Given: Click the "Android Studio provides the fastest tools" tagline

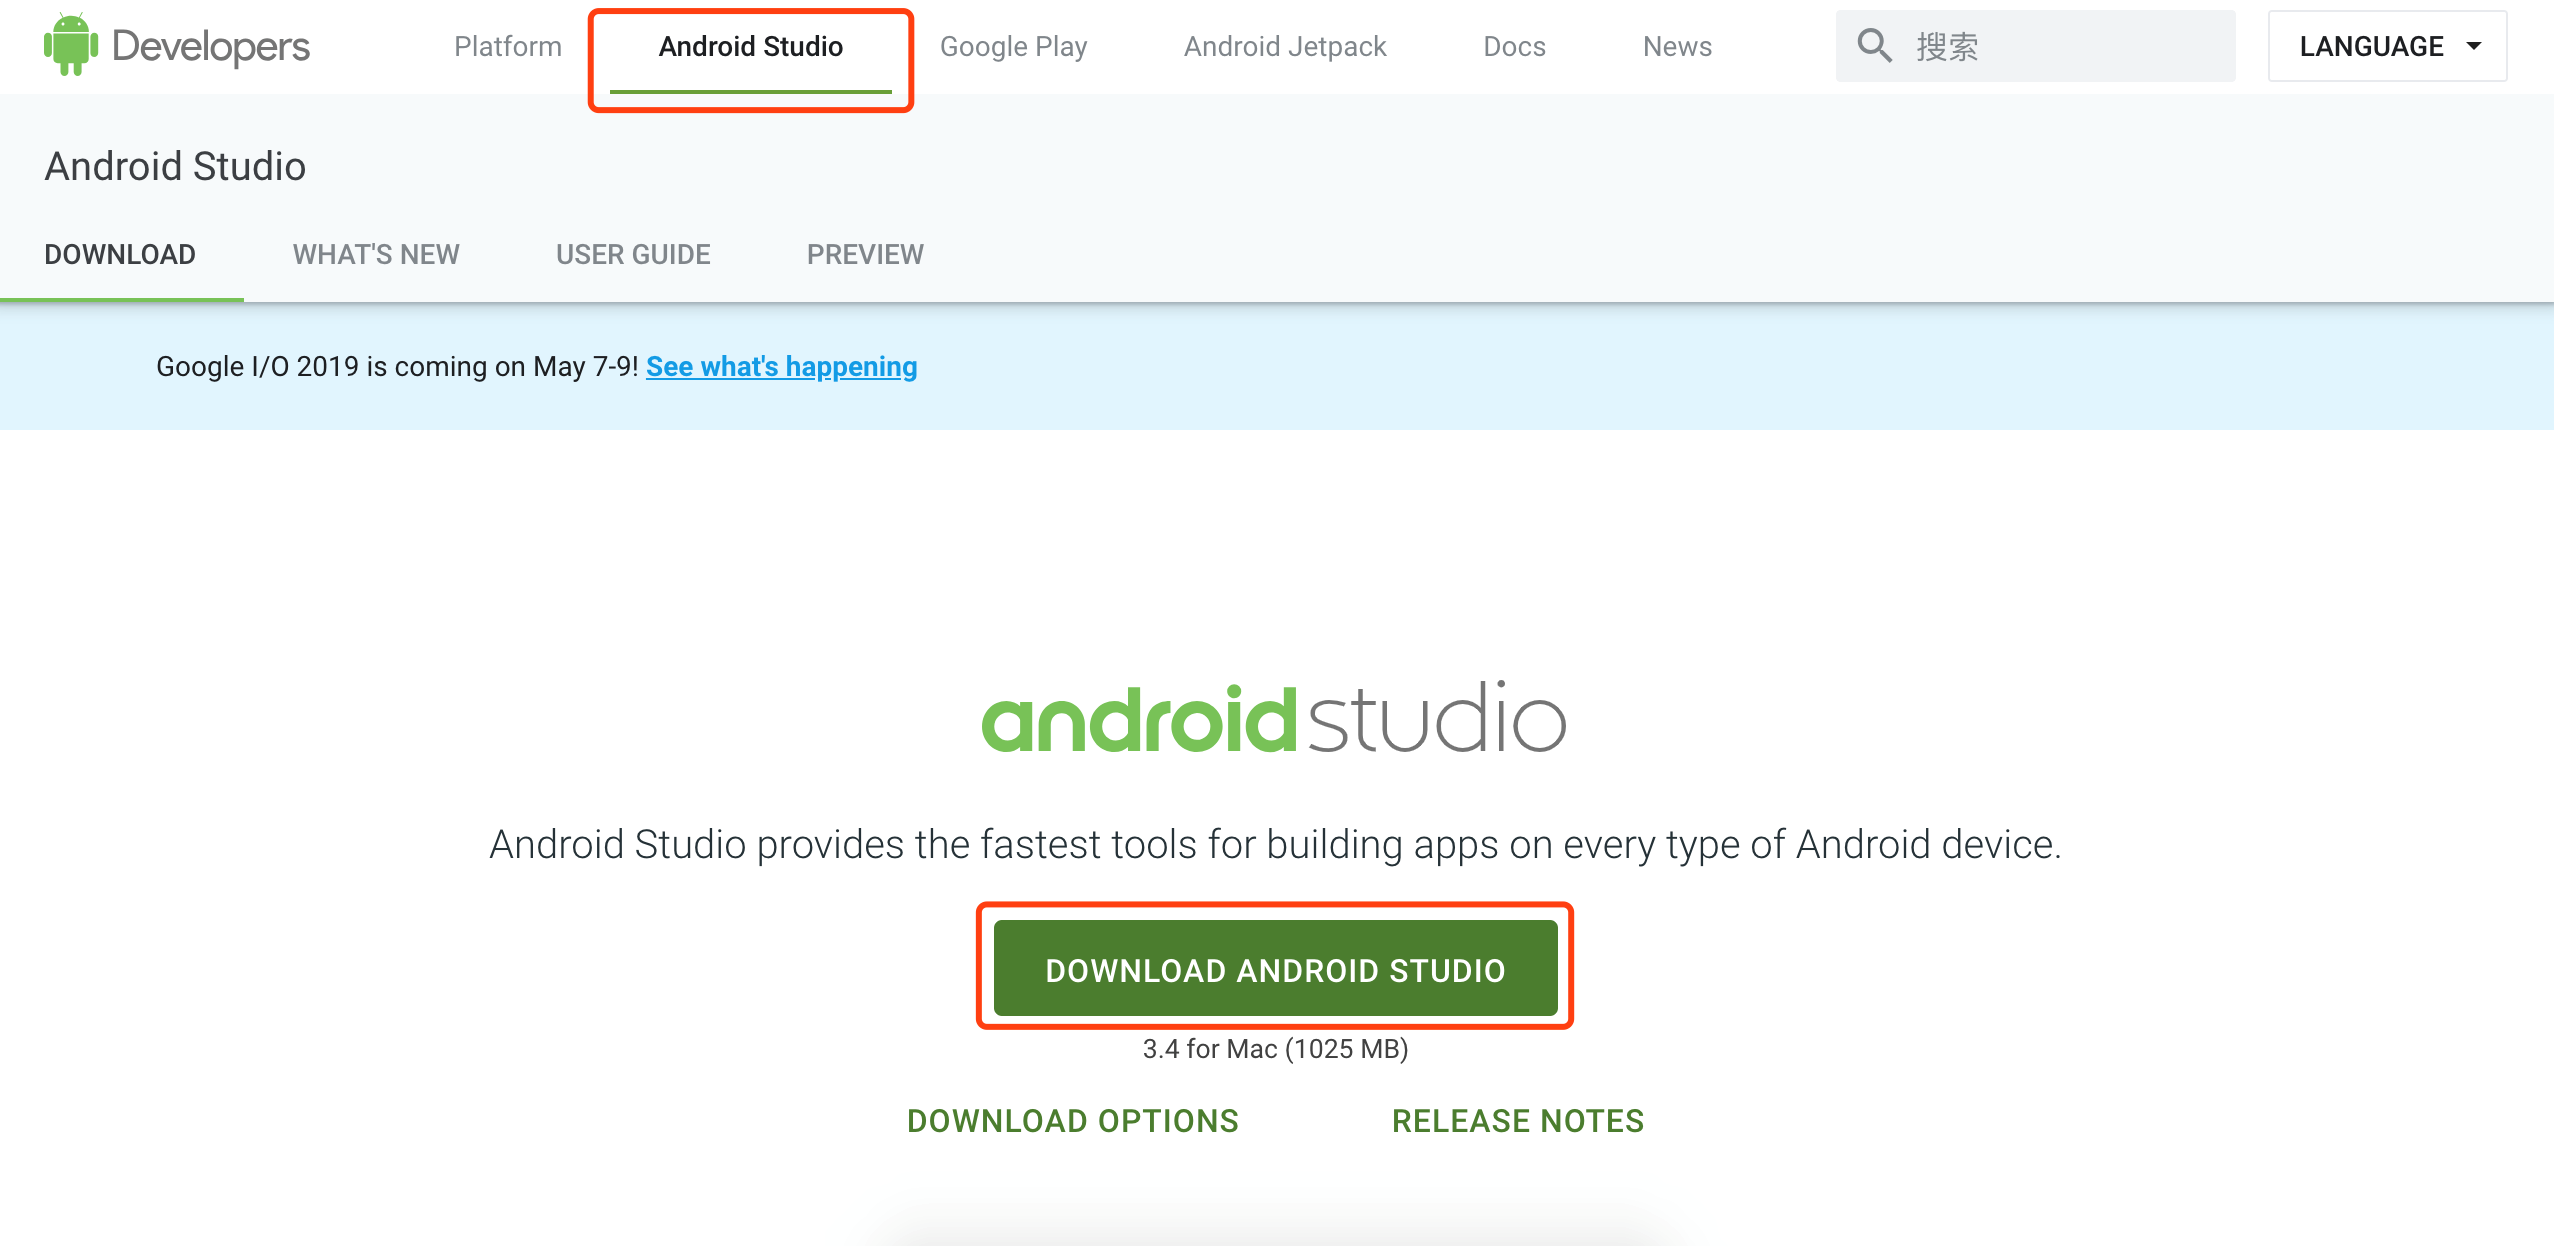Looking at the screenshot, I should (1275, 844).
